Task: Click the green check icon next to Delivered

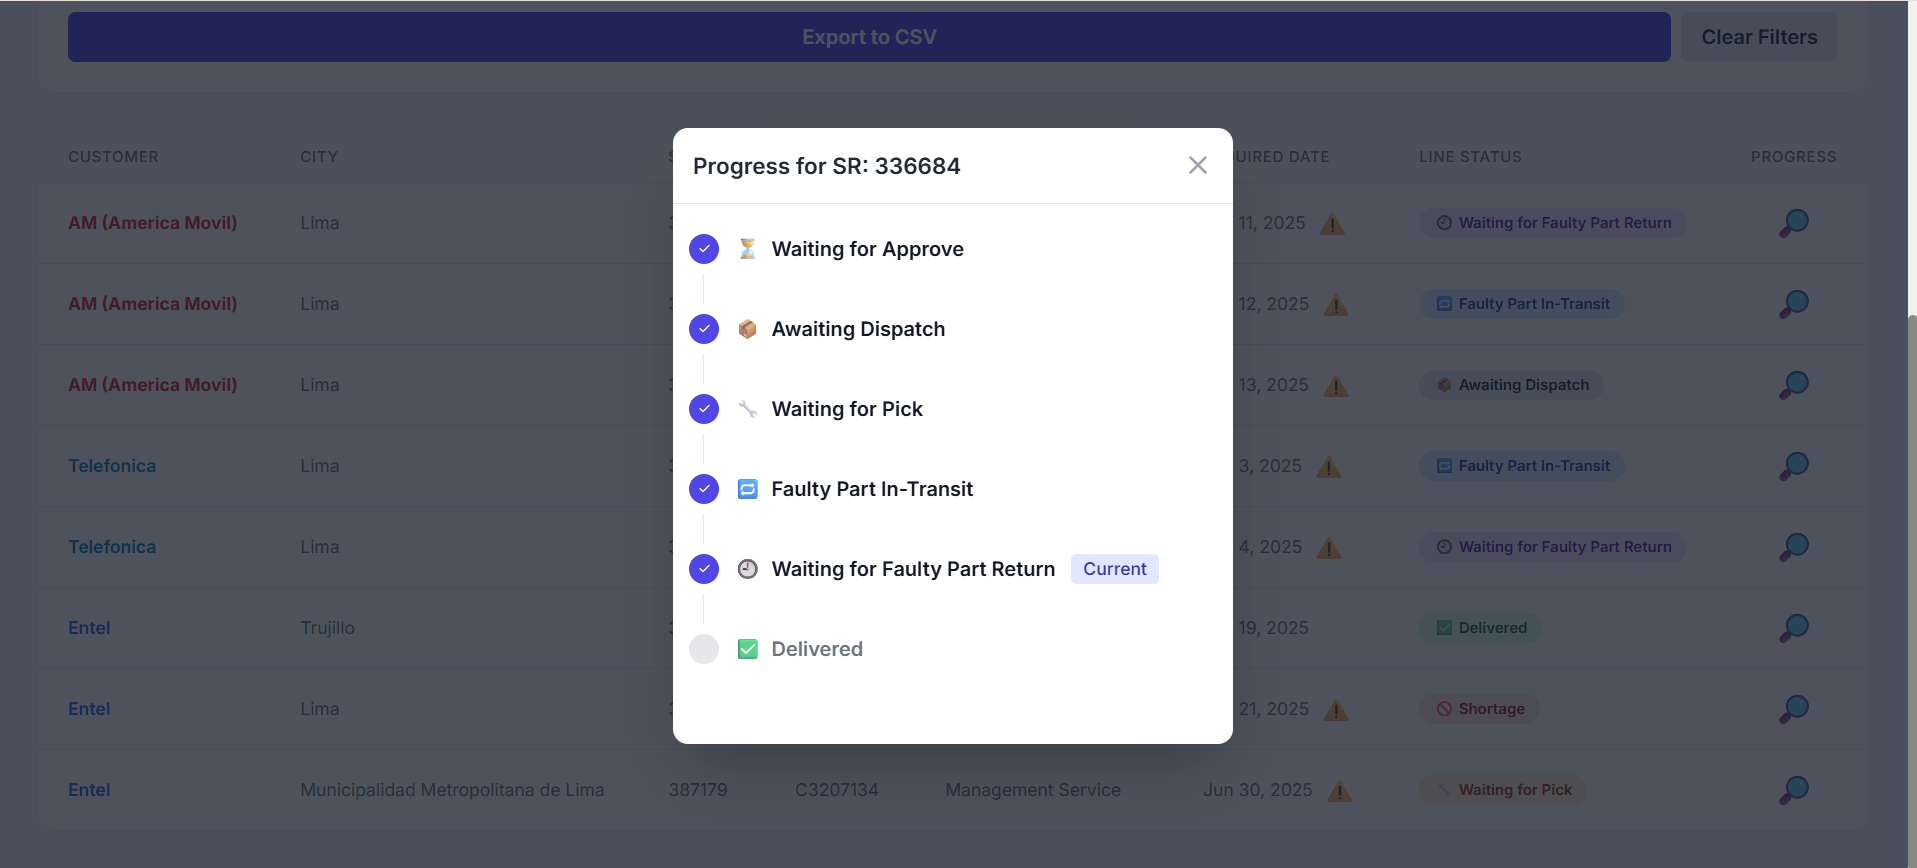Action: pos(747,649)
